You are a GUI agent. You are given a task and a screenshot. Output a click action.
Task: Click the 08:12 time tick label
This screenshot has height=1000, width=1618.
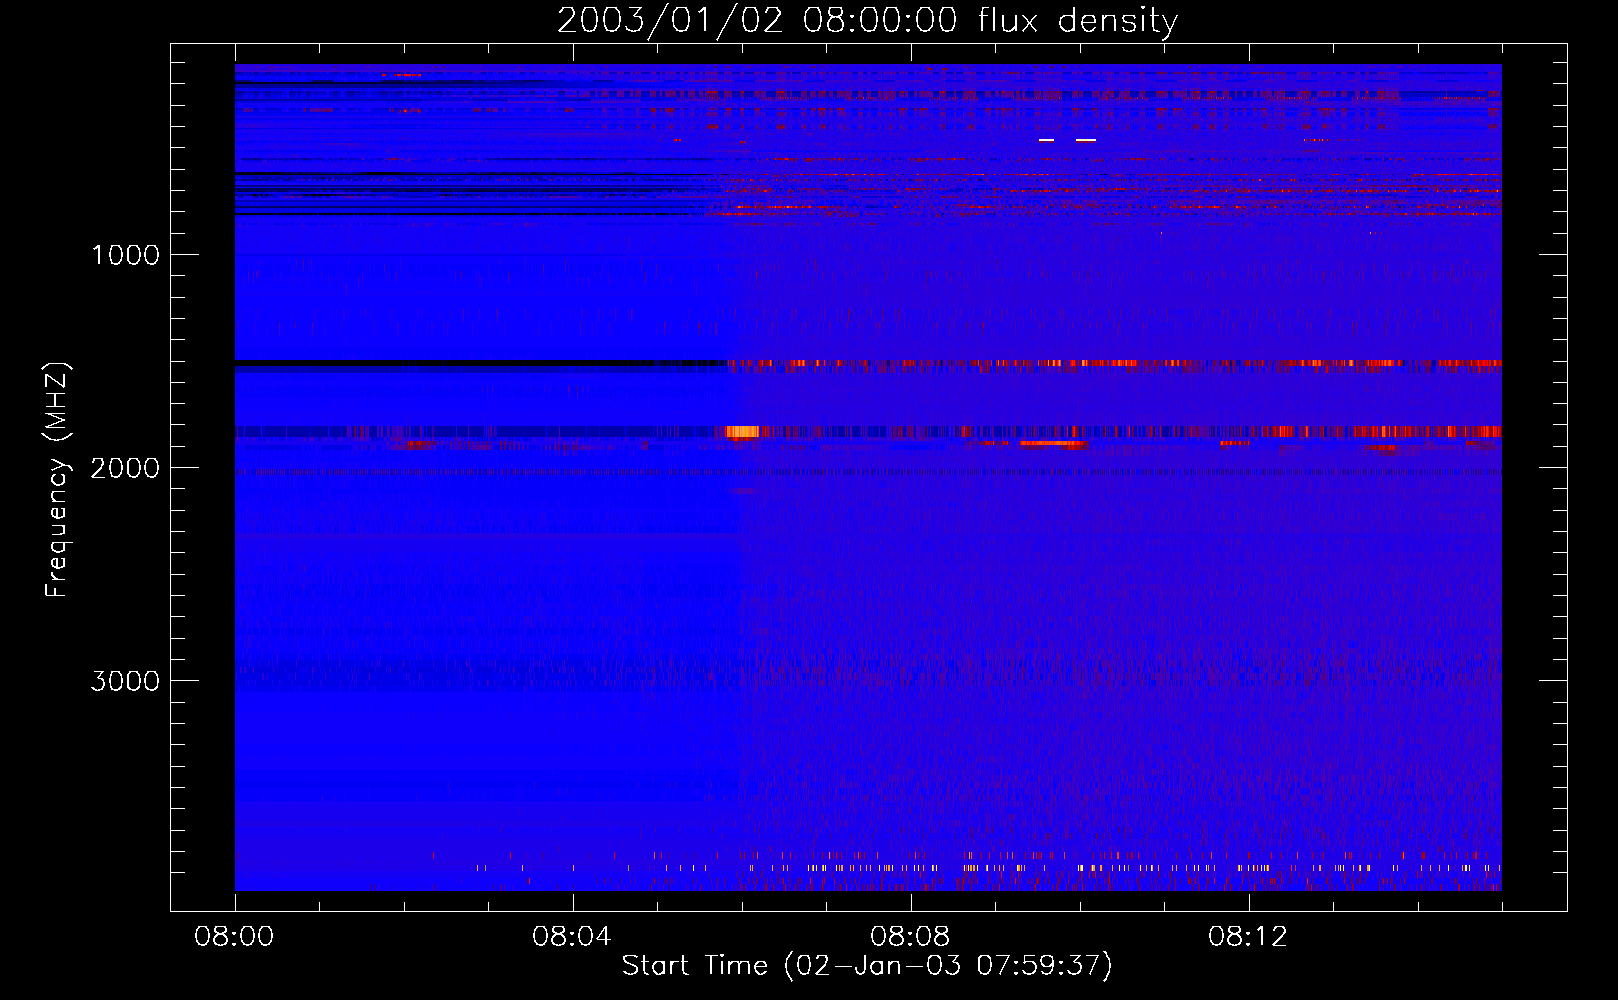tap(1248, 937)
